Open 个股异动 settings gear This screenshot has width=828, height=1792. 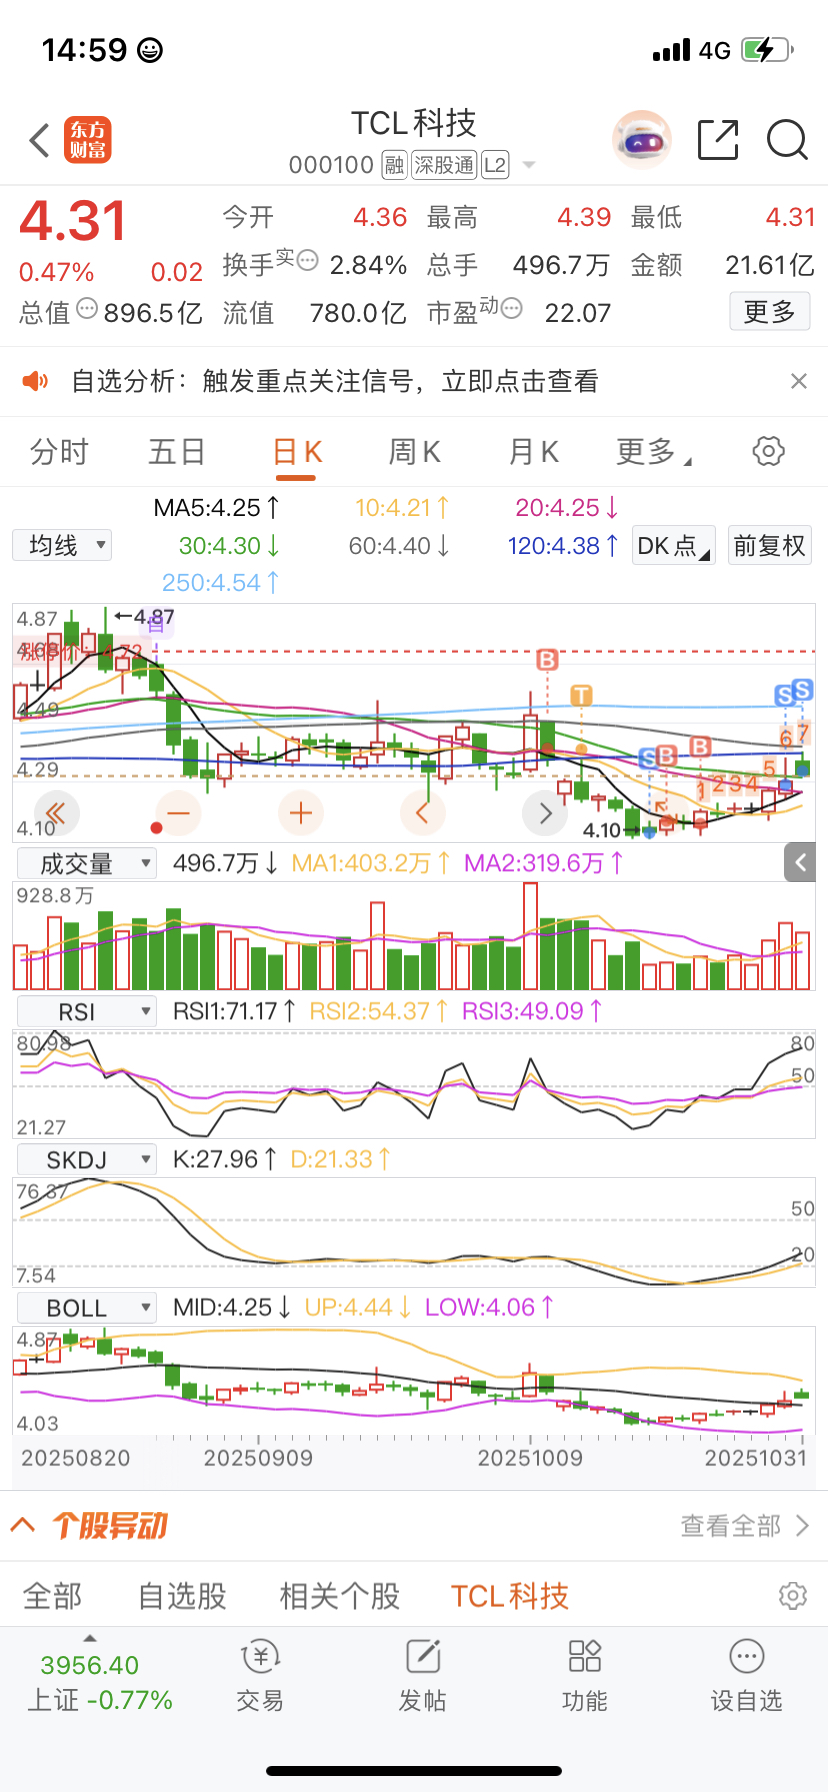[793, 1595]
